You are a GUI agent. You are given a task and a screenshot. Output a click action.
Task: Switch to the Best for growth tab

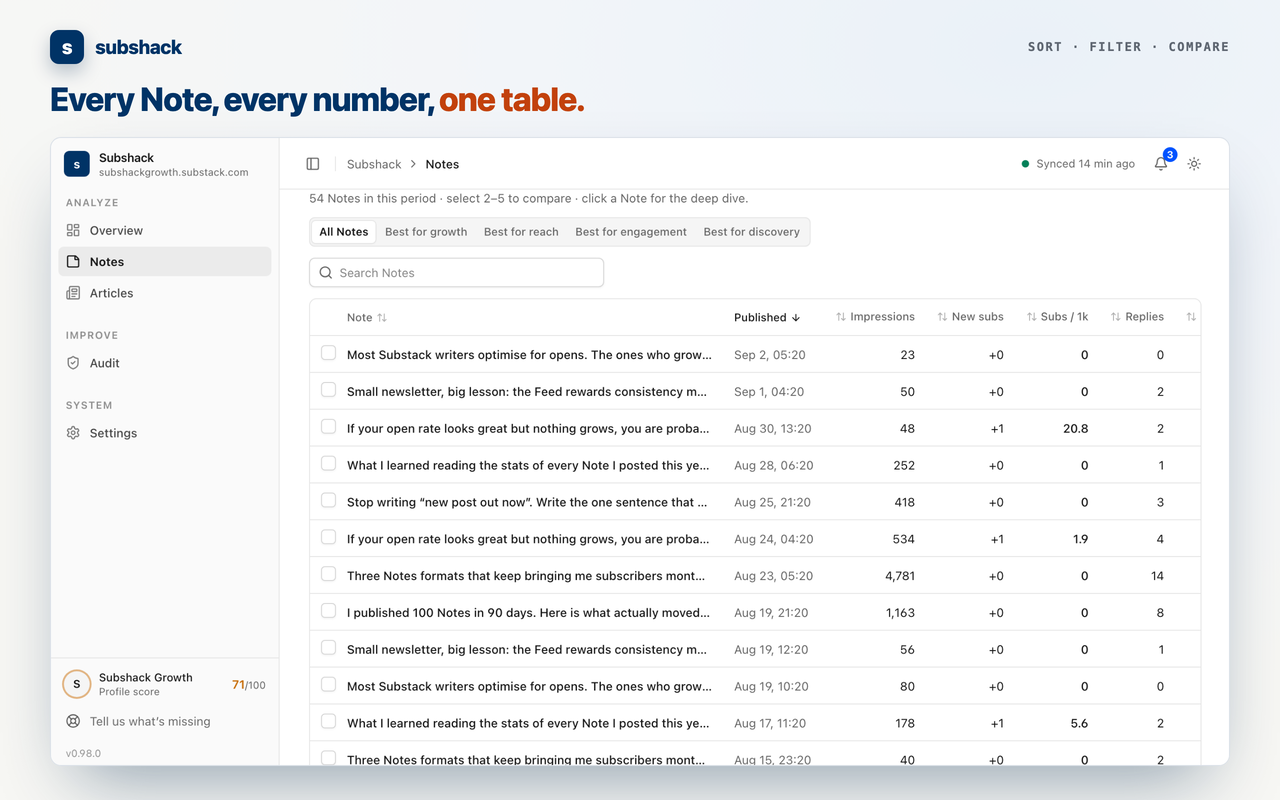(426, 232)
